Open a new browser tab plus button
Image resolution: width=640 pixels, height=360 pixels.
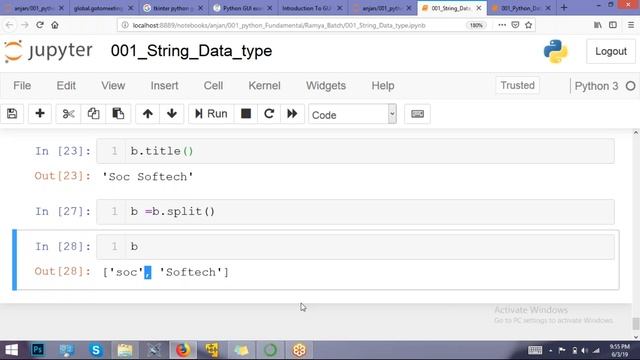point(564,8)
